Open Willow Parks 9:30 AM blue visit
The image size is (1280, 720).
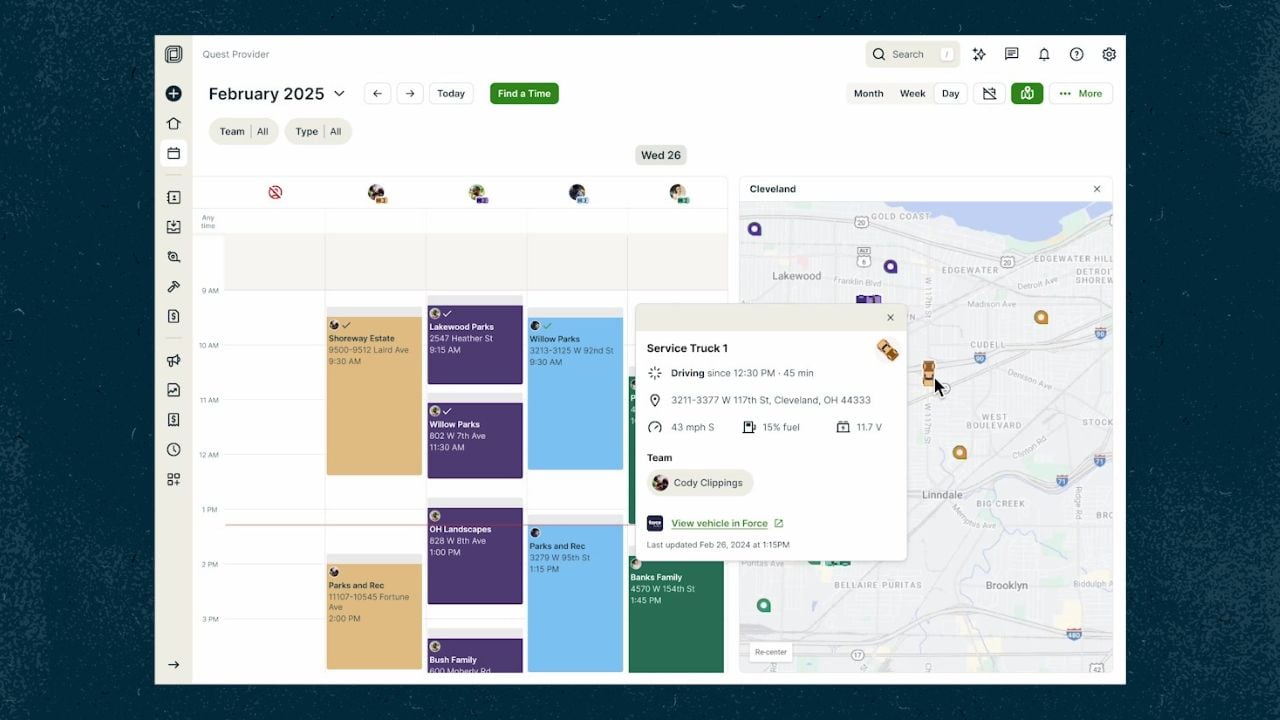[575, 393]
